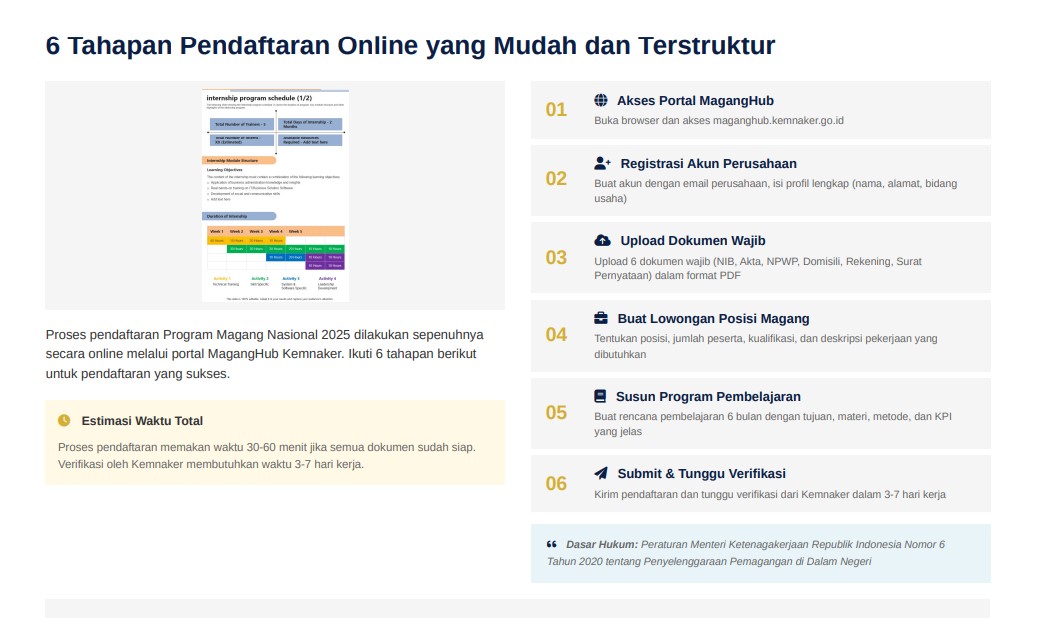Click the step number 01 label
The height and width of the screenshot is (618, 1037).
[556, 110]
